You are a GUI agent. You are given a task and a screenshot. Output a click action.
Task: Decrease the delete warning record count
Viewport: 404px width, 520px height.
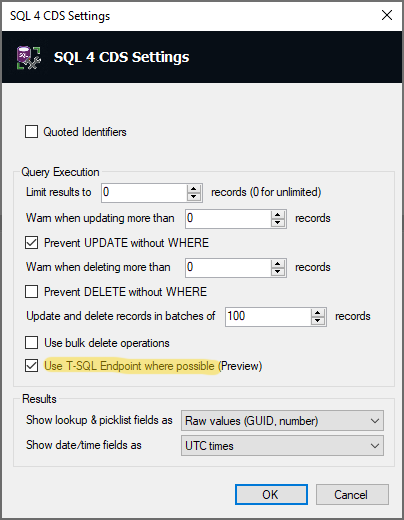click(278, 272)
